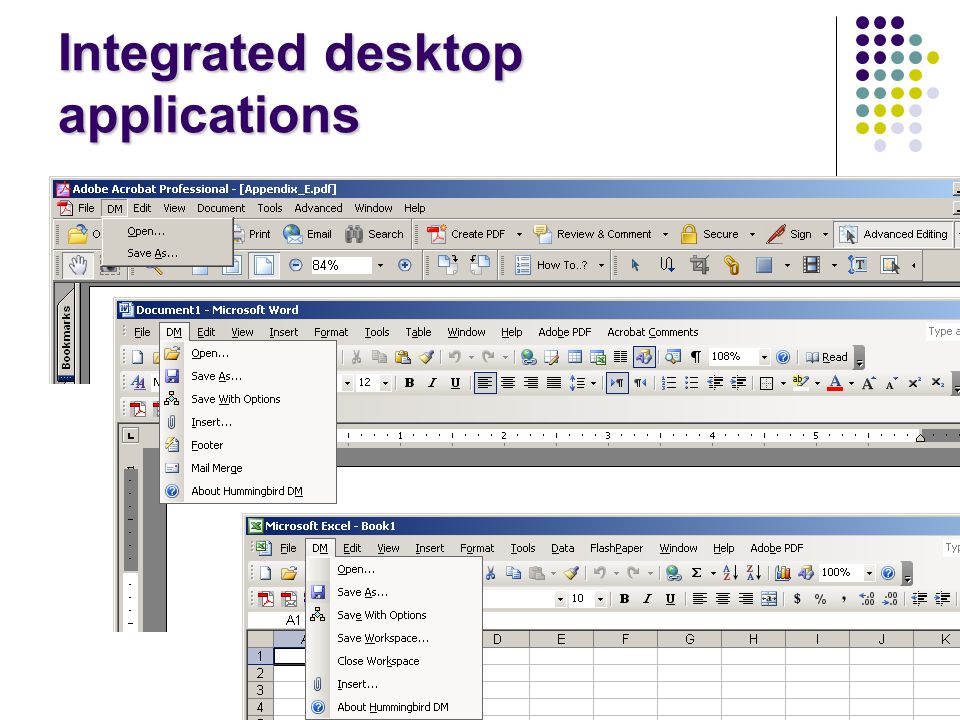Select column G header in Excel
960x720 pixels.
(x=689, y=639)
